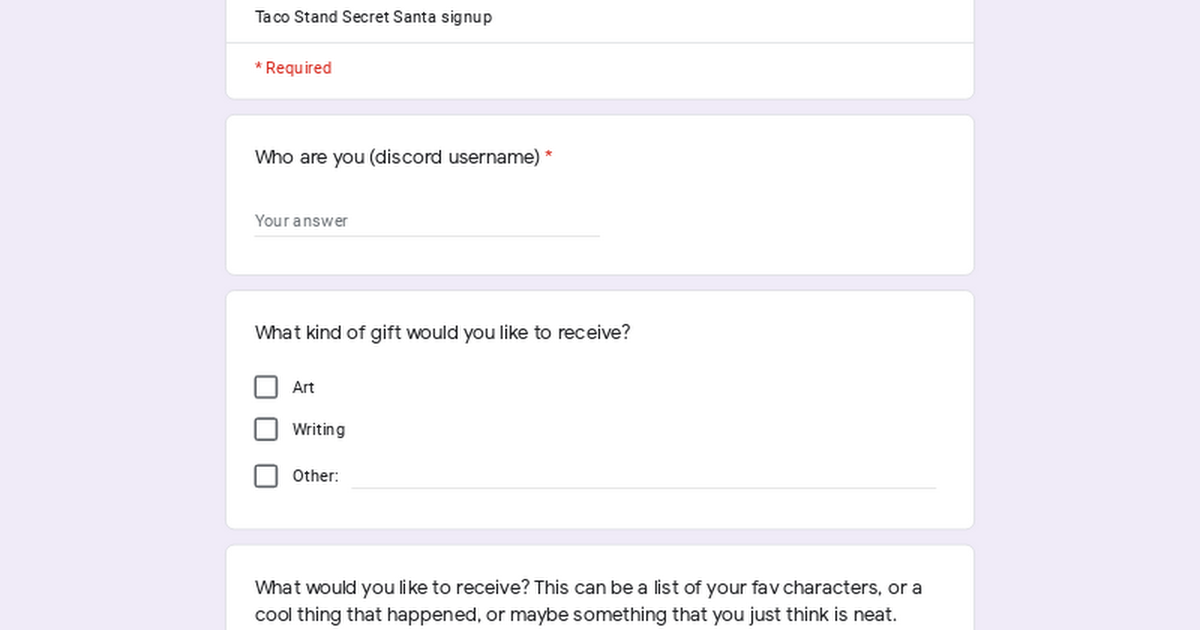The width and height of the screenshot is (1200, 630).
Task: Tick the Writing checkbox
Action: click(x=266, y=429)
